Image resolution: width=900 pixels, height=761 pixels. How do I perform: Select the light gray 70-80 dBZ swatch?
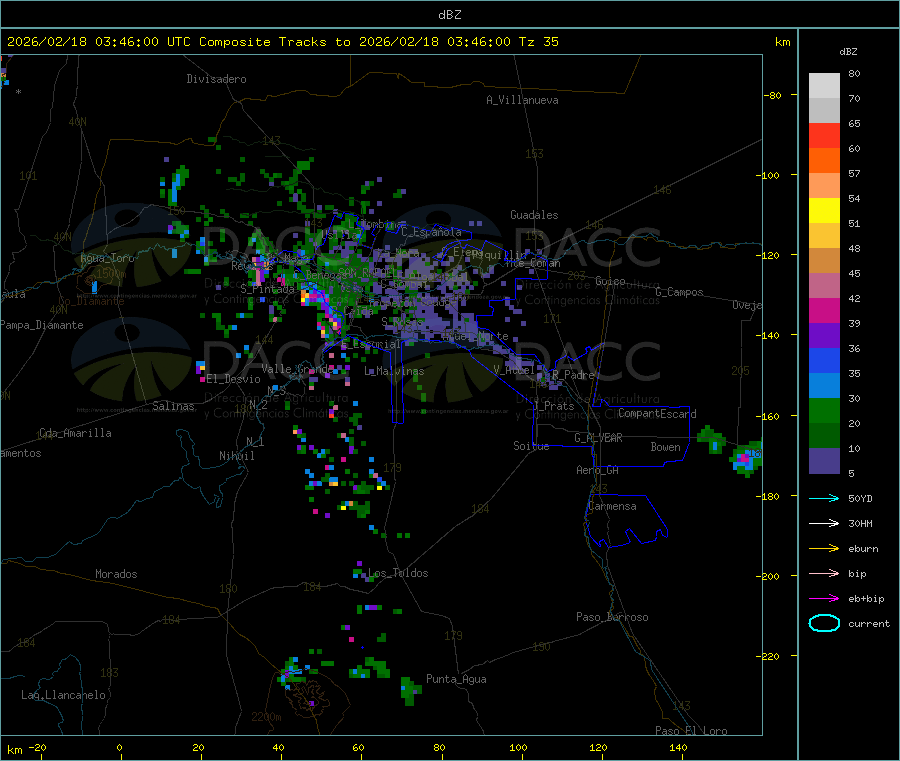(x=824, y=86)
